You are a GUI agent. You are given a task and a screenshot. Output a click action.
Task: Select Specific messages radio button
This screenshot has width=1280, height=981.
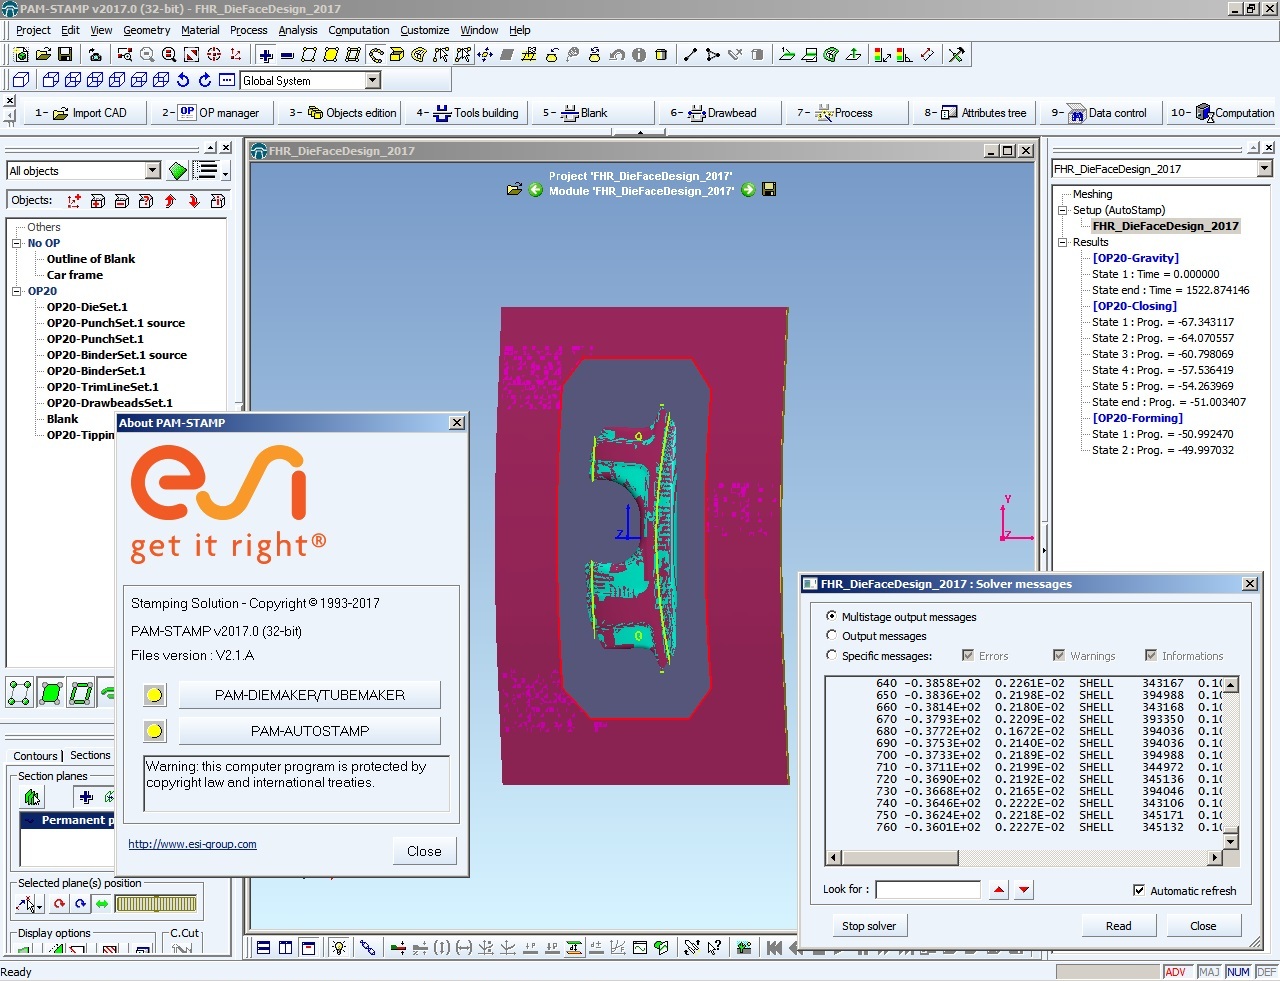coord(831,655)
